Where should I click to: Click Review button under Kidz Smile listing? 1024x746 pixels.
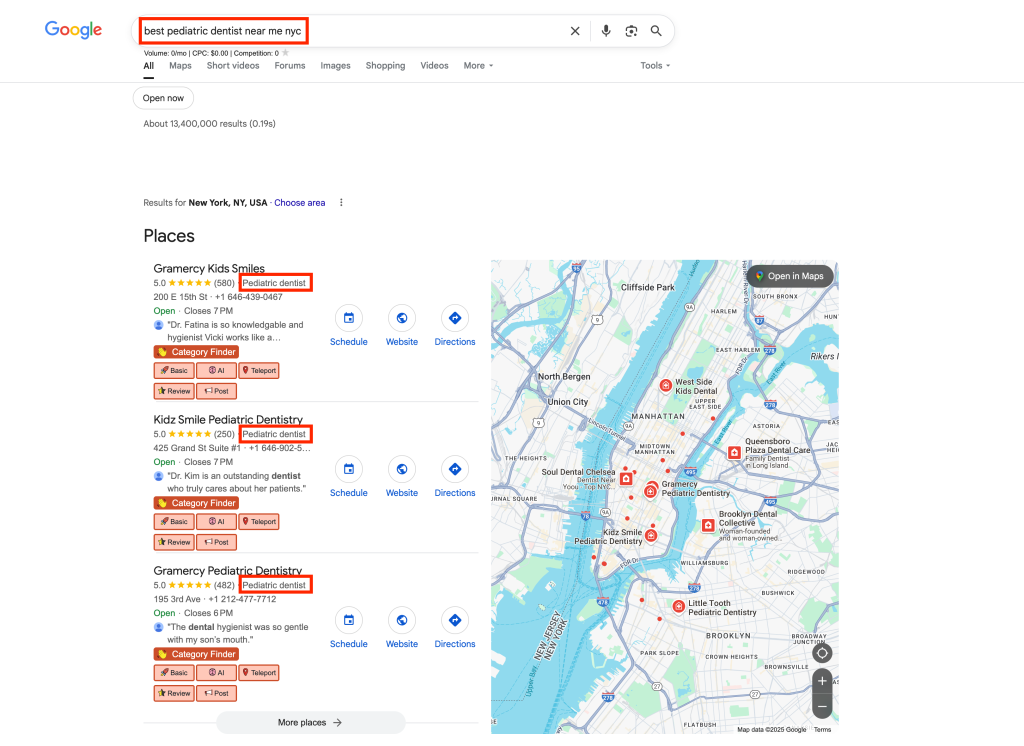pos(174,542)
